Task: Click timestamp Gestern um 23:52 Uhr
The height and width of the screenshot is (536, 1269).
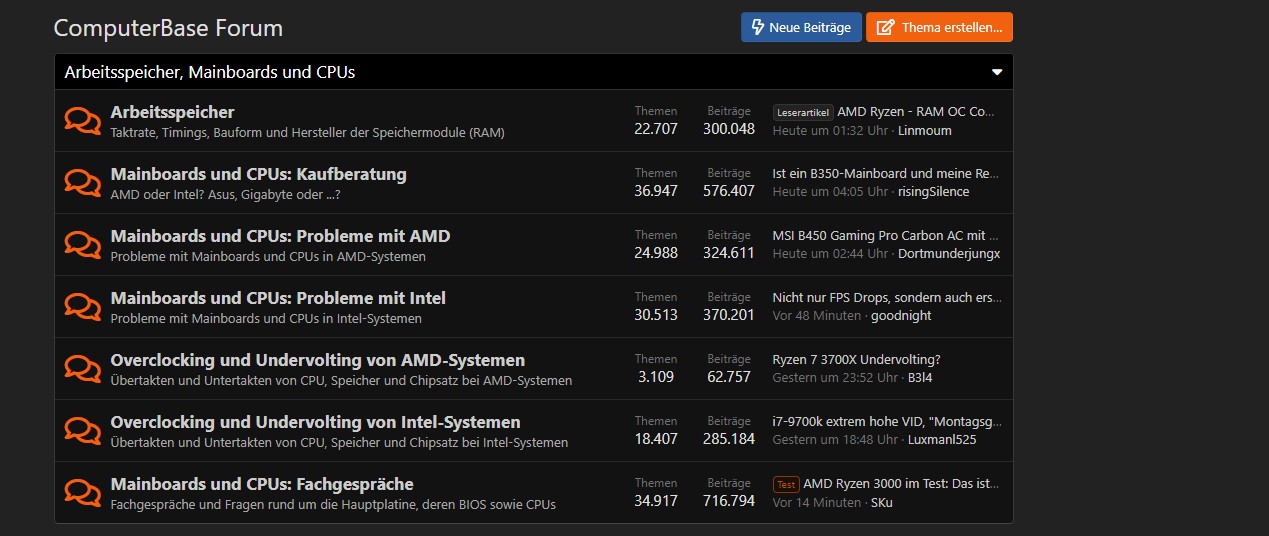Action: [x=835, y=378]
